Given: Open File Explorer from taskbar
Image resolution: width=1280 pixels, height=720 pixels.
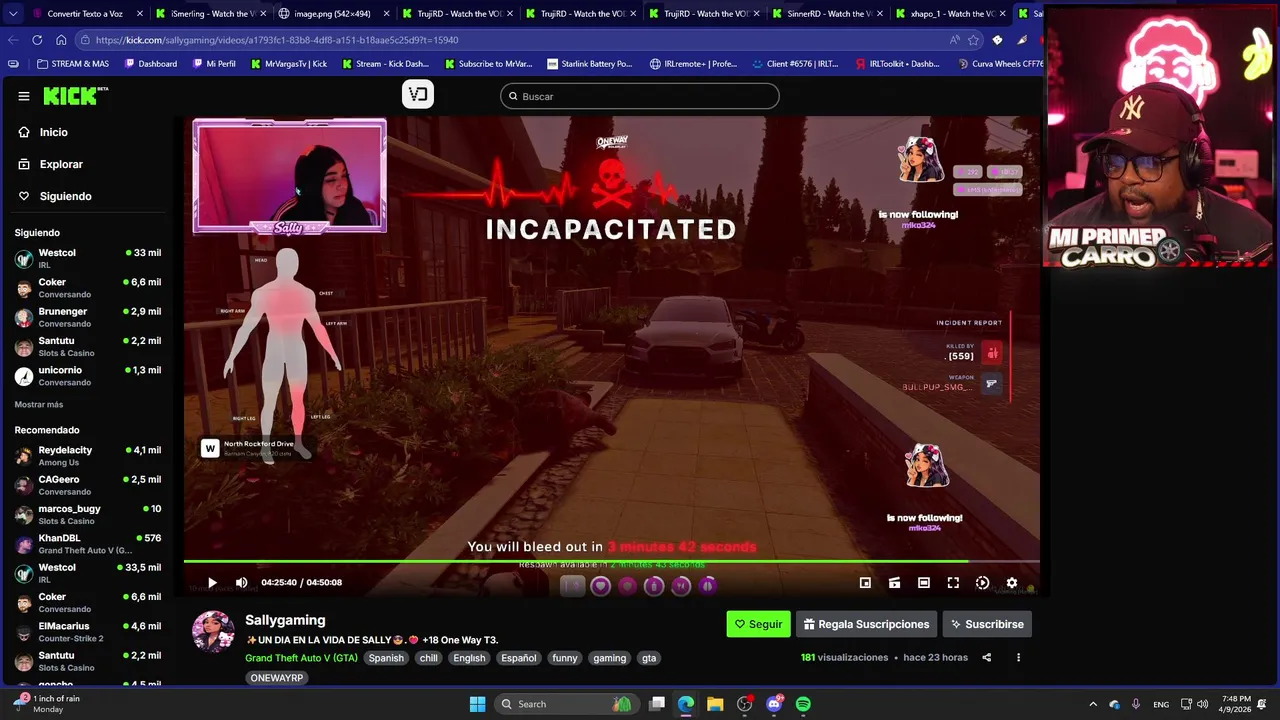Looking at the screenshot, I should tap(715, 704).
